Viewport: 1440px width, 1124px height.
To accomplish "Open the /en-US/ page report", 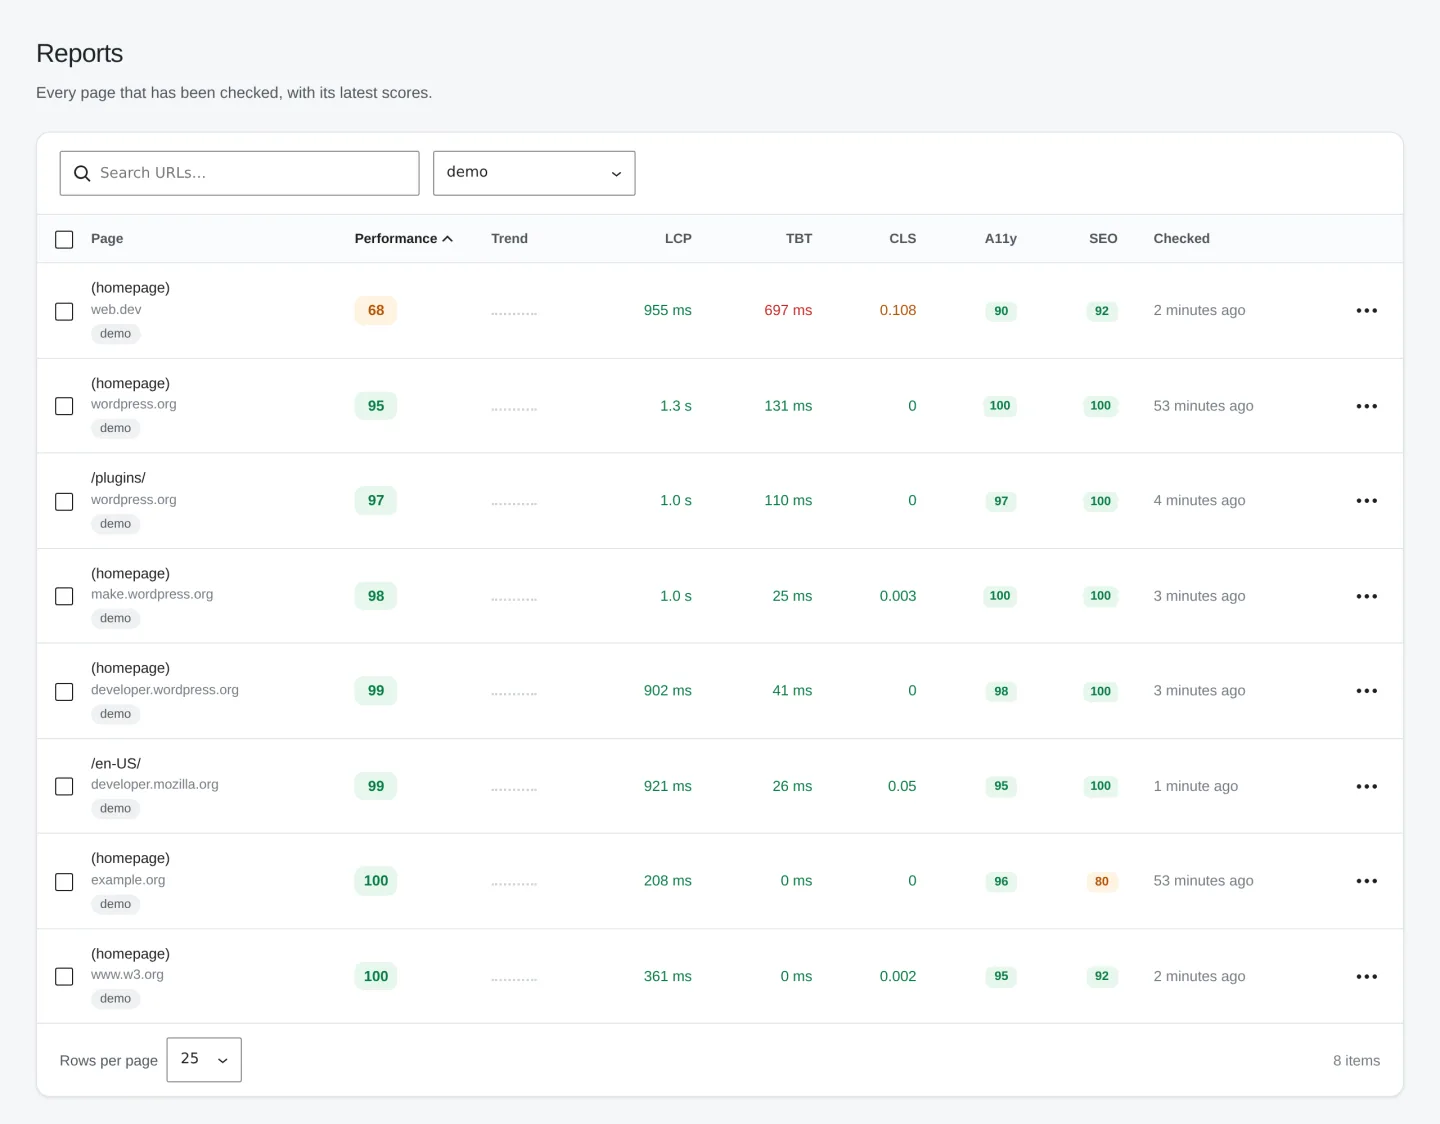I will [x=116, y=764].
